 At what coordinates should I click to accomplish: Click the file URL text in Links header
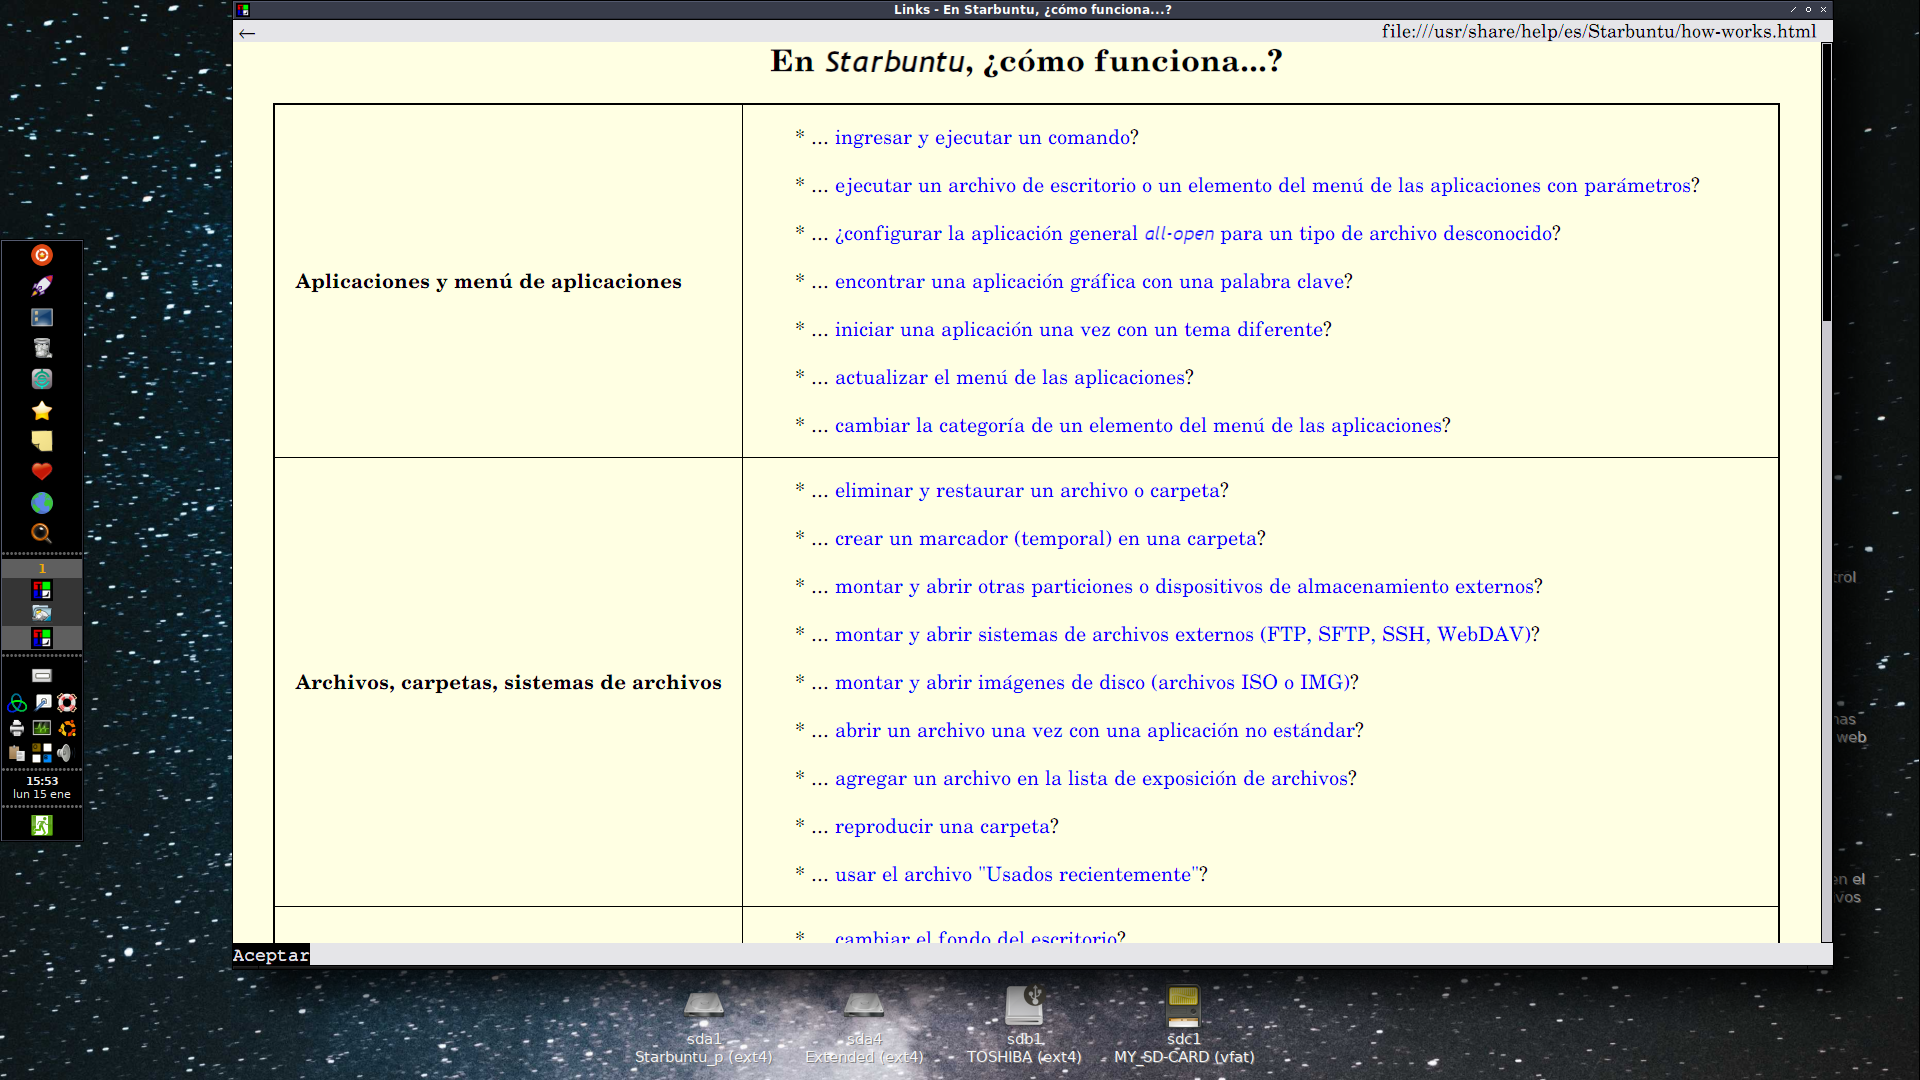tap(1598, 32)
